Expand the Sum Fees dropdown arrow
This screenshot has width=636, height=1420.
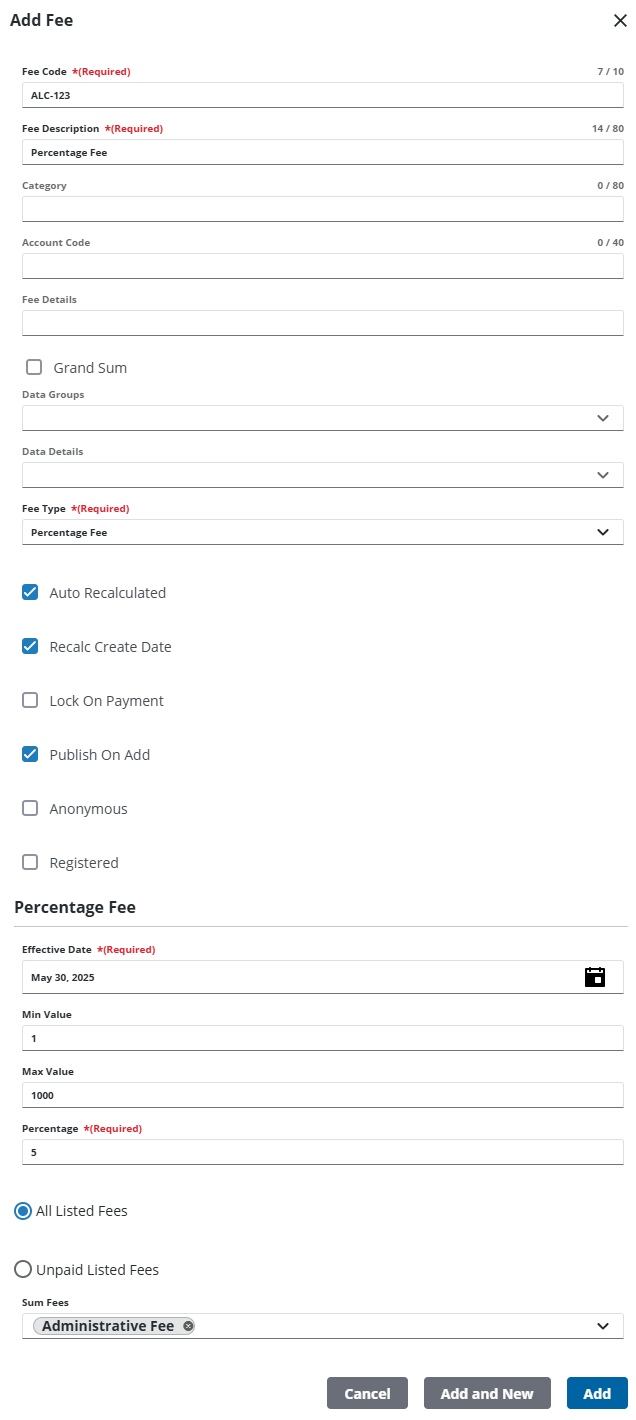602,1326
